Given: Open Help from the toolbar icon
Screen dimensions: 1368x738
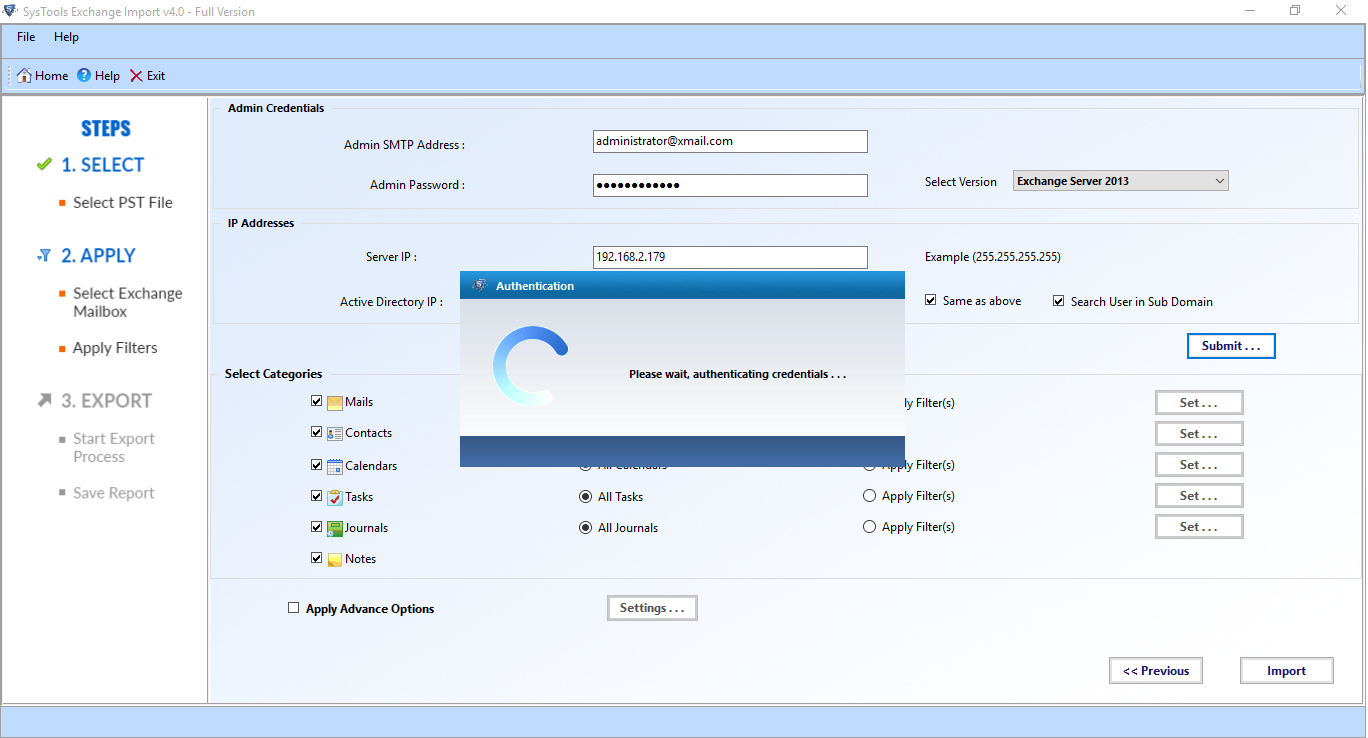Looking at the screenshot, I should coord(84,76).
